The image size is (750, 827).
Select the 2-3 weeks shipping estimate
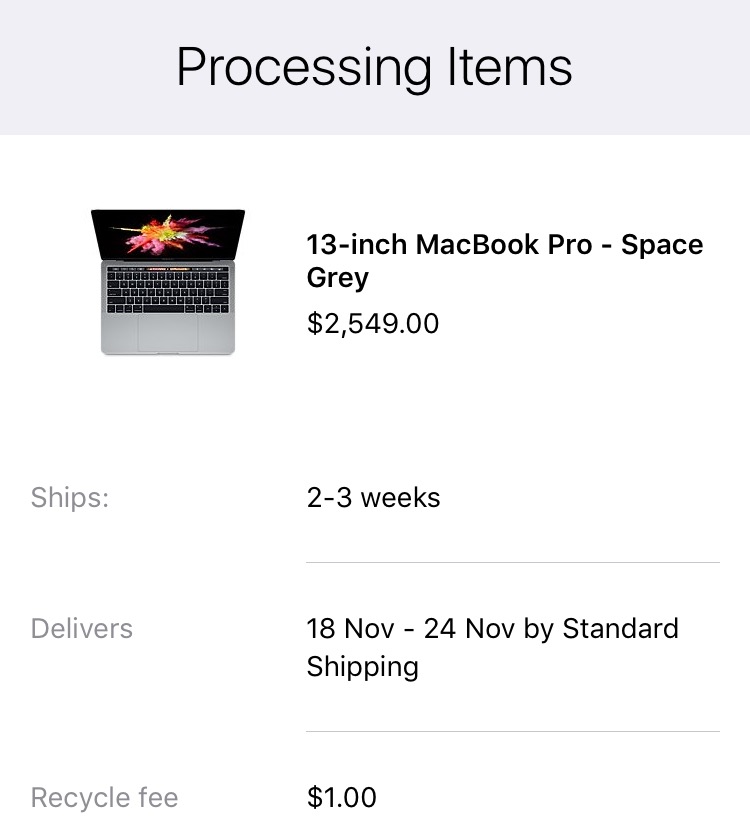373,497
